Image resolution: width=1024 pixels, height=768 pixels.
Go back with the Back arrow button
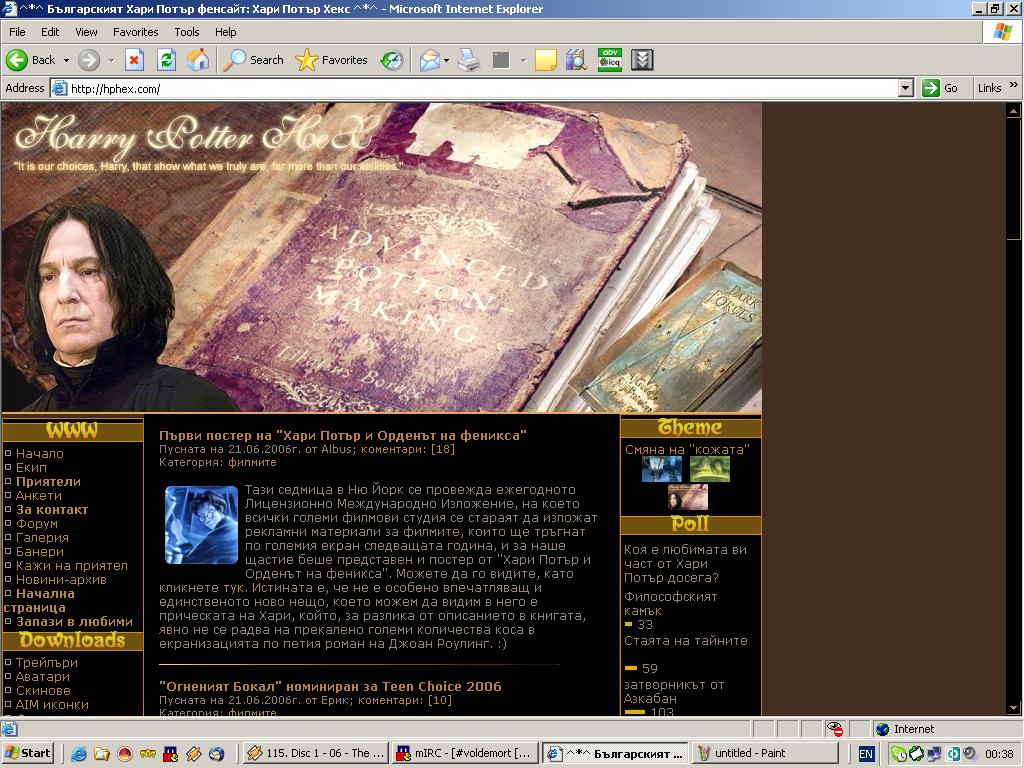(x=31, y=60)
